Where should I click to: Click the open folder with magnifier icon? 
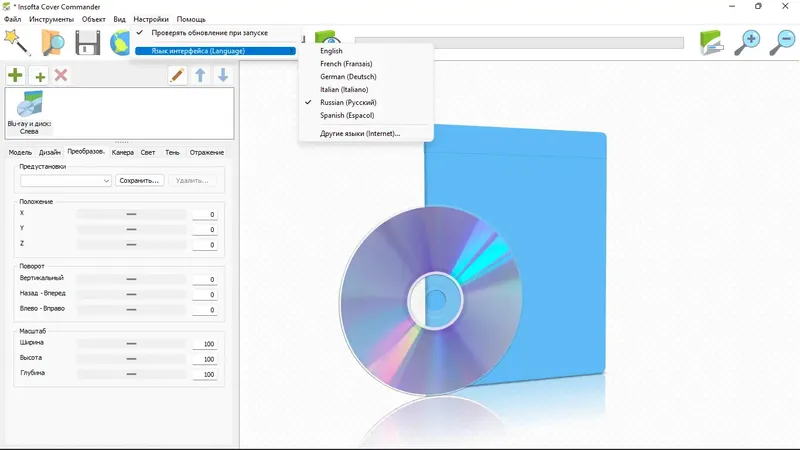[x=53, y=42]
